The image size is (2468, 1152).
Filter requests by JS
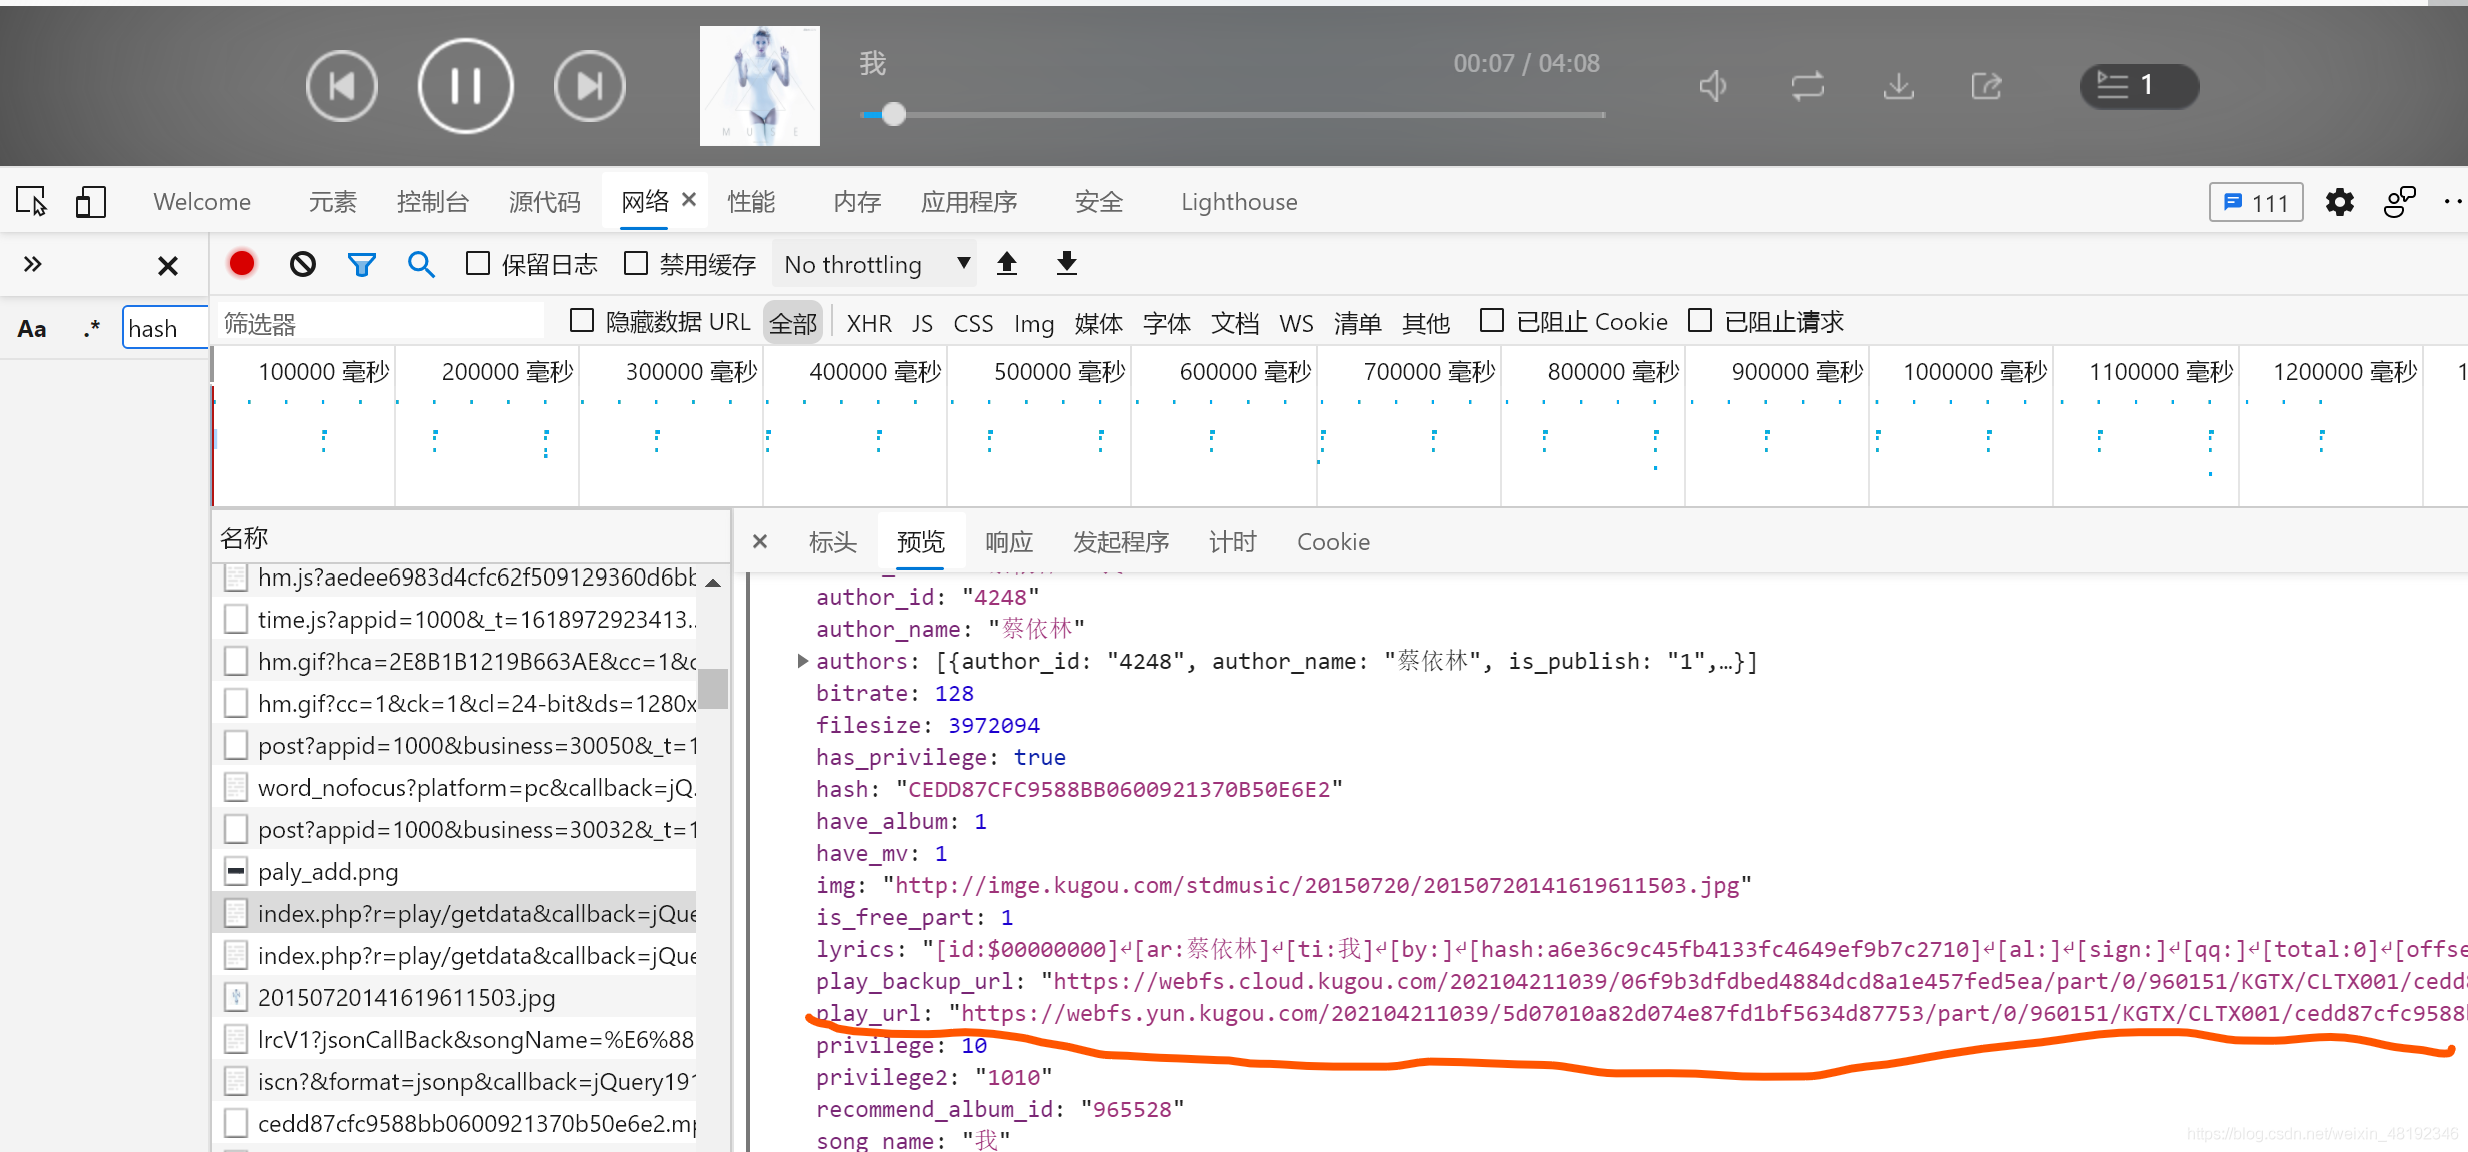click(922, 323)
